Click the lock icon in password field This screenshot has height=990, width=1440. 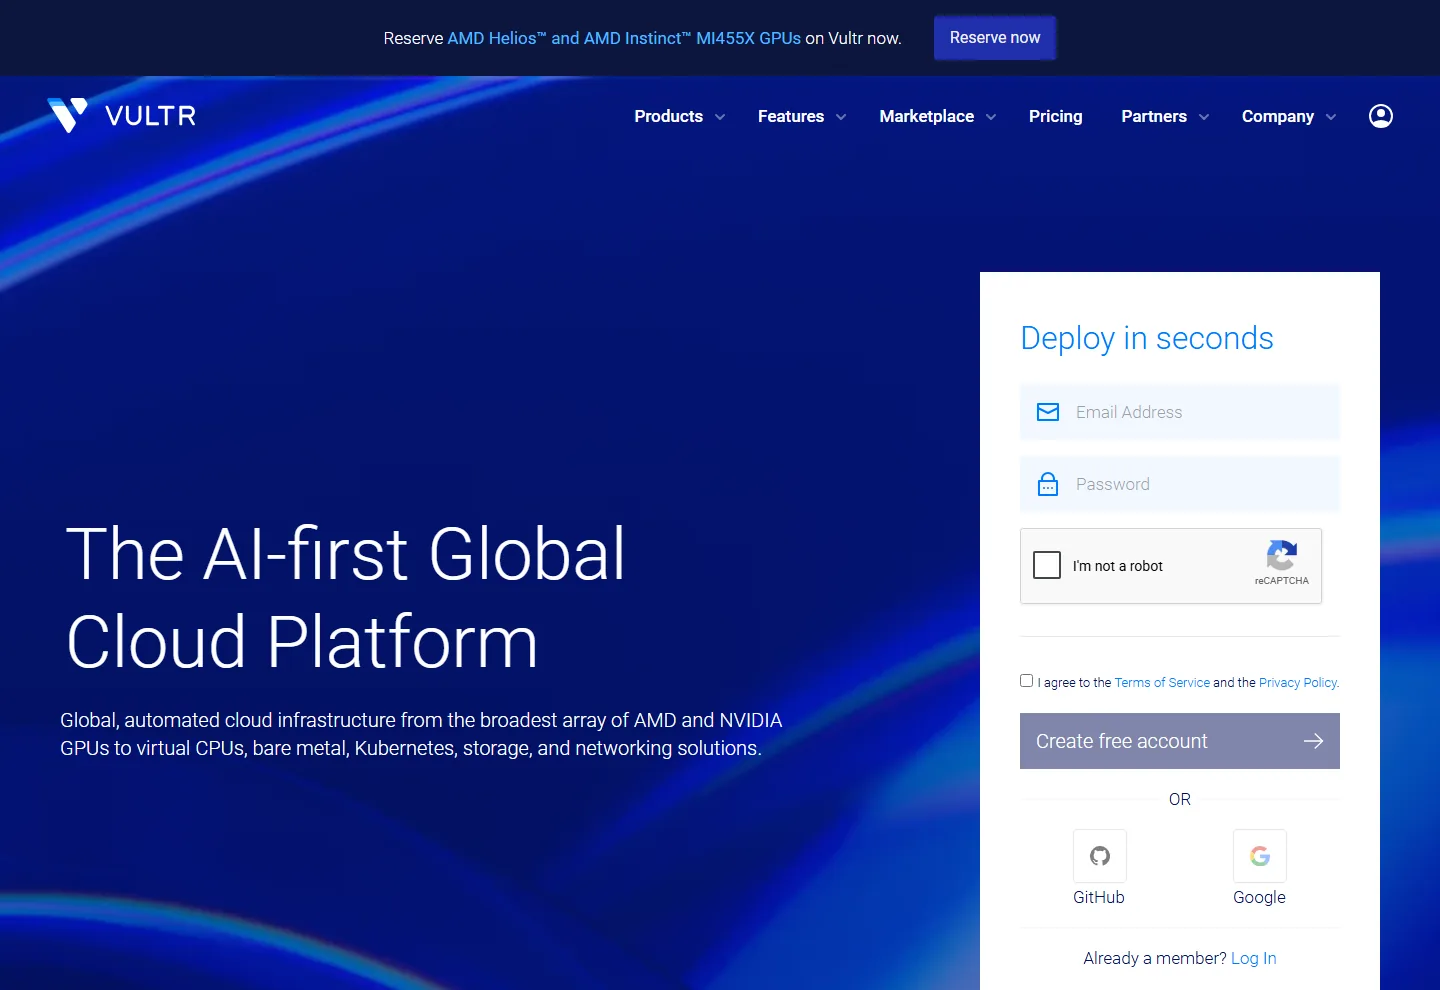click(1048, 484)
